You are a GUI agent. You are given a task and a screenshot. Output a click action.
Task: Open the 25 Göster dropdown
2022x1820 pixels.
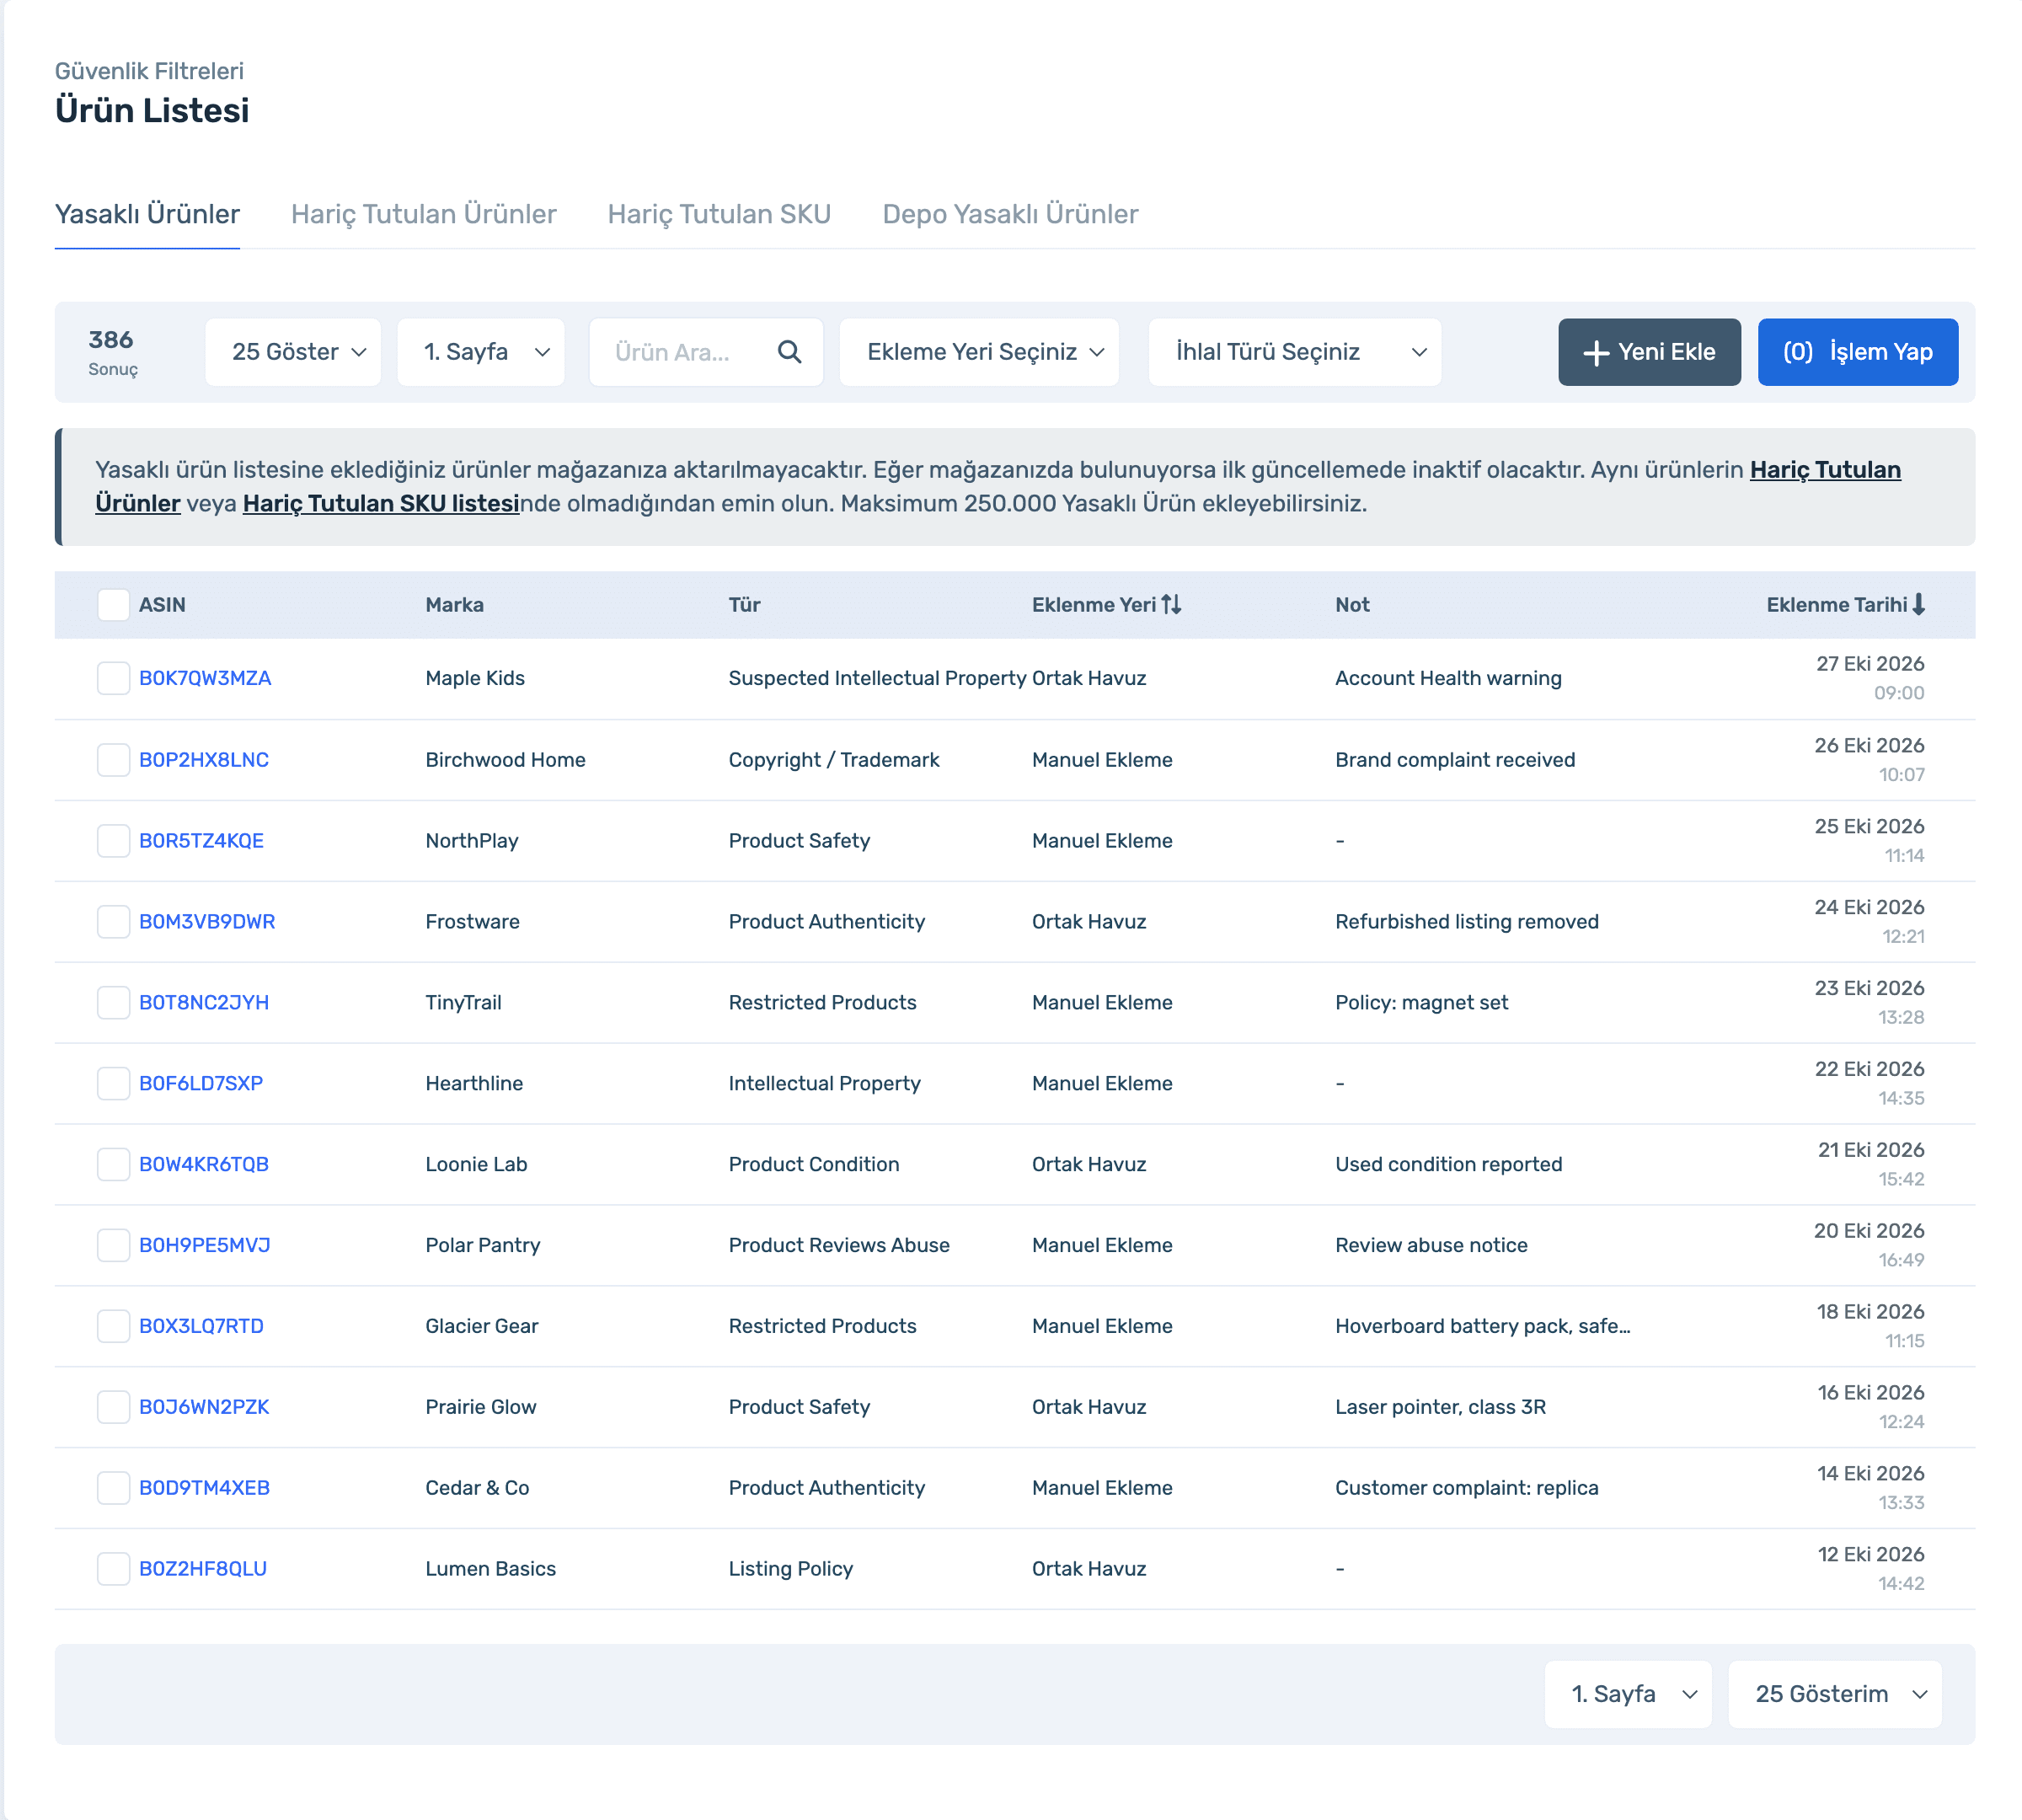point(293,352)
